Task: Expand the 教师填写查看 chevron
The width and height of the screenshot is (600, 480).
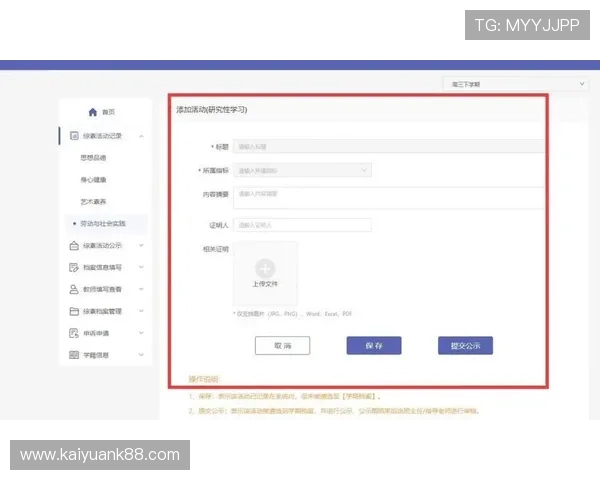Action: [141, 289]
